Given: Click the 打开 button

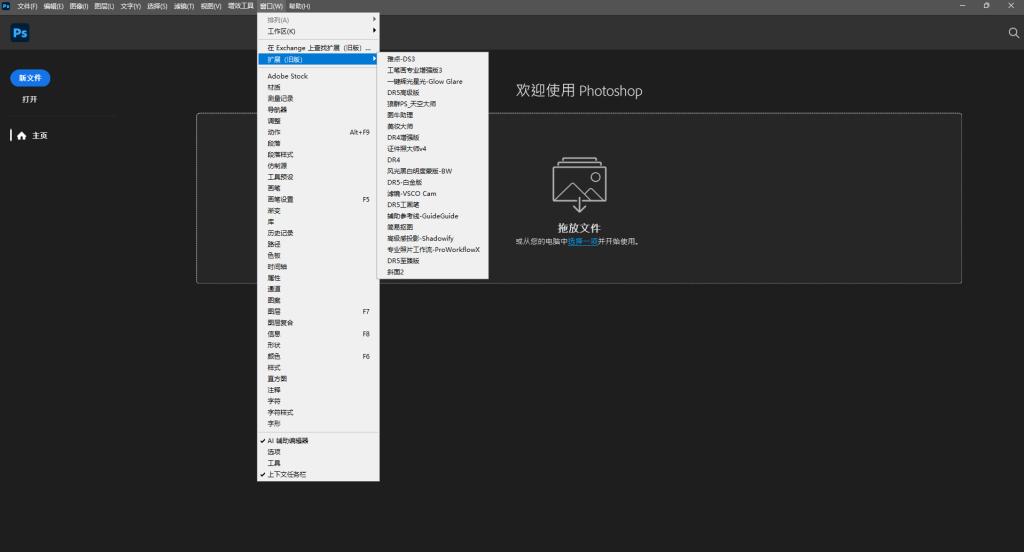Looking at the screenshot, I should [x=29, y=99].
